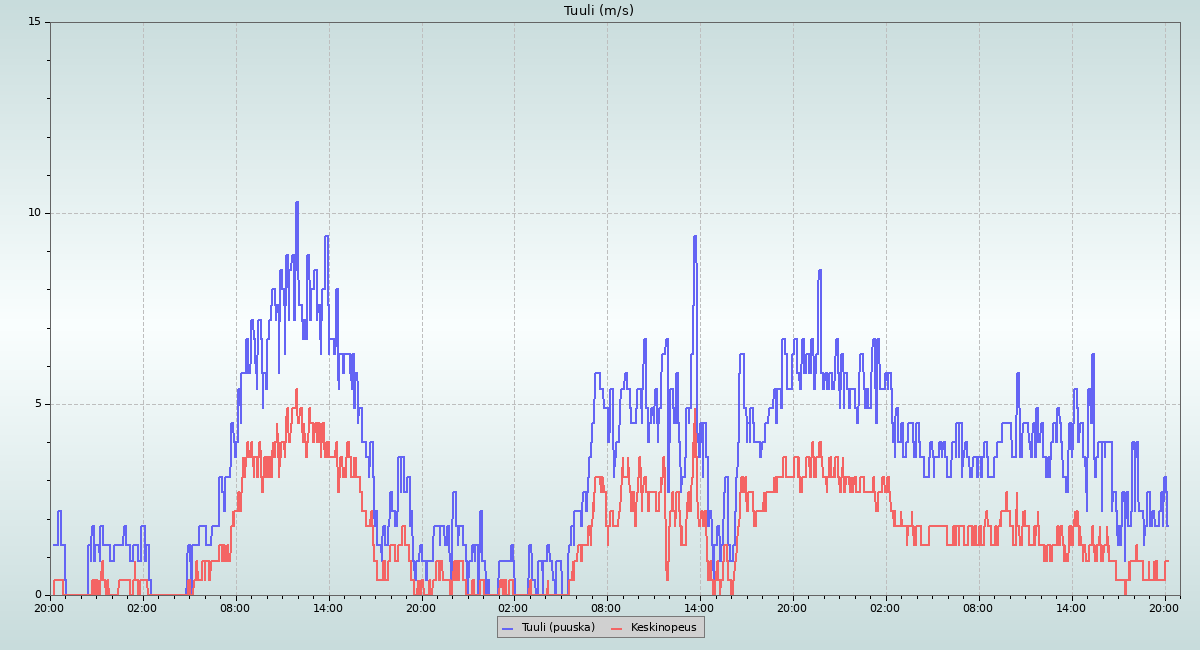Select the first 08:00 x-axis label
The width and height of the screenshot is (1200, 650).
click(x=235, y=607)
